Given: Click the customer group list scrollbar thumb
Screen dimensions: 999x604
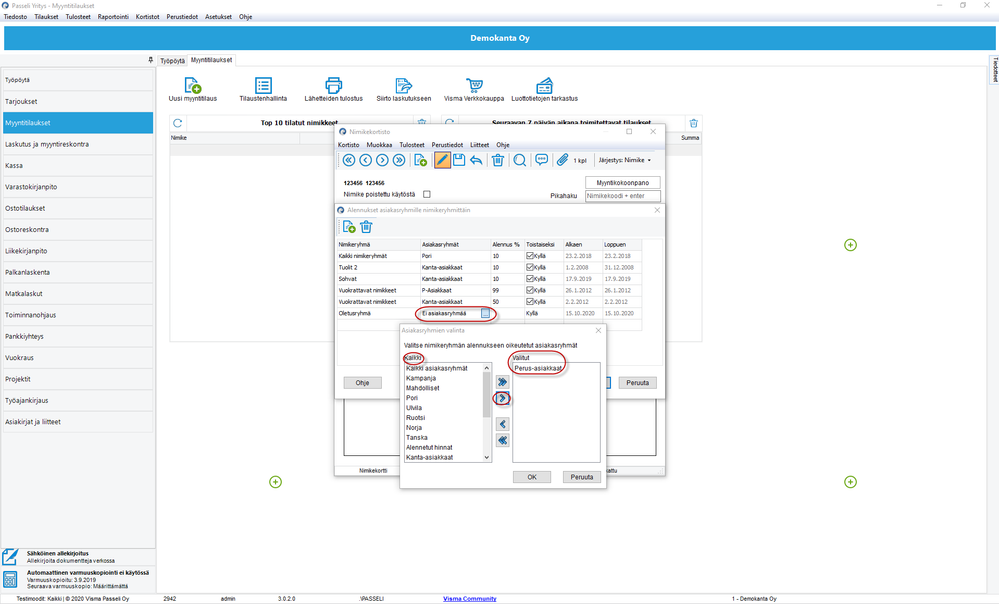Looking at the screenshot, I should 487,394.
